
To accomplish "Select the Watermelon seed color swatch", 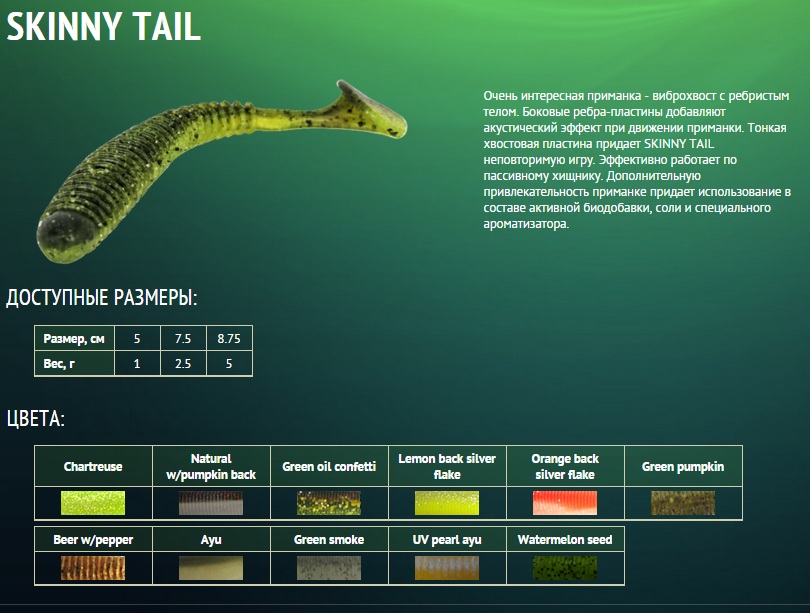I will pyautogui.click(x=565, y=568).
